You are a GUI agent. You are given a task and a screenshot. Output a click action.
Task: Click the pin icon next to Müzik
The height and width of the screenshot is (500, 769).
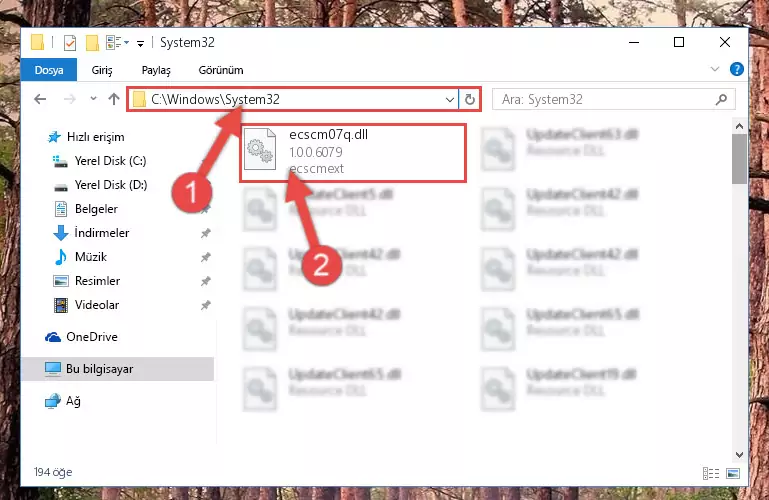coord(205,257)
